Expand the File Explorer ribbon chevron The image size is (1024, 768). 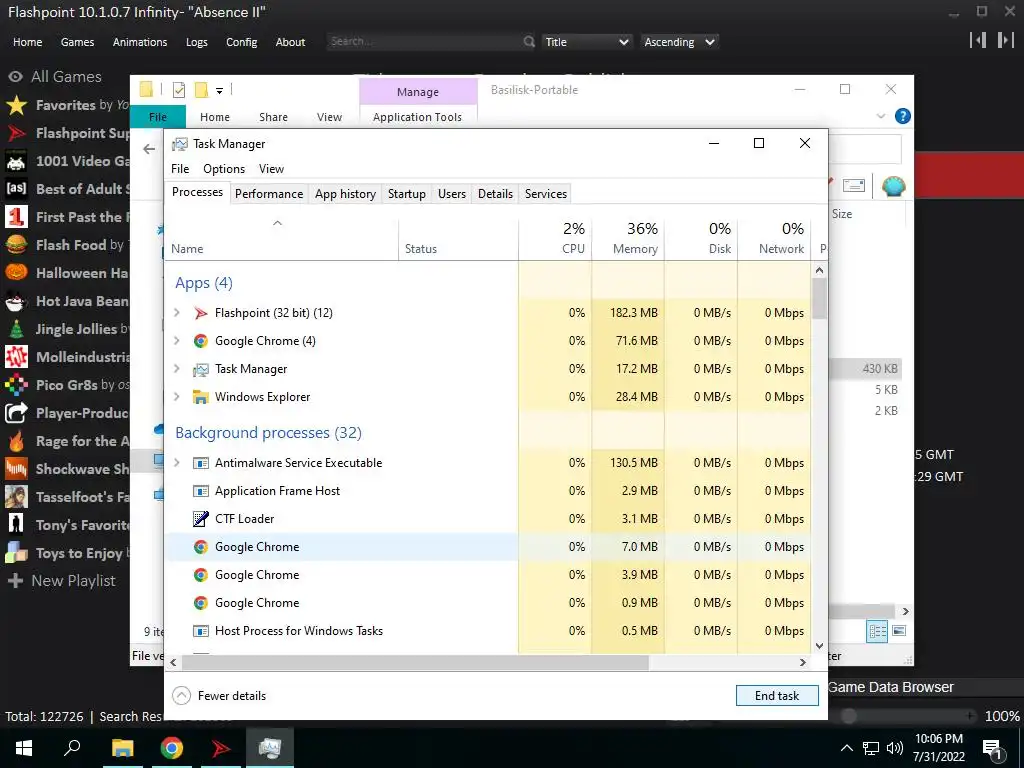[881, 116]
